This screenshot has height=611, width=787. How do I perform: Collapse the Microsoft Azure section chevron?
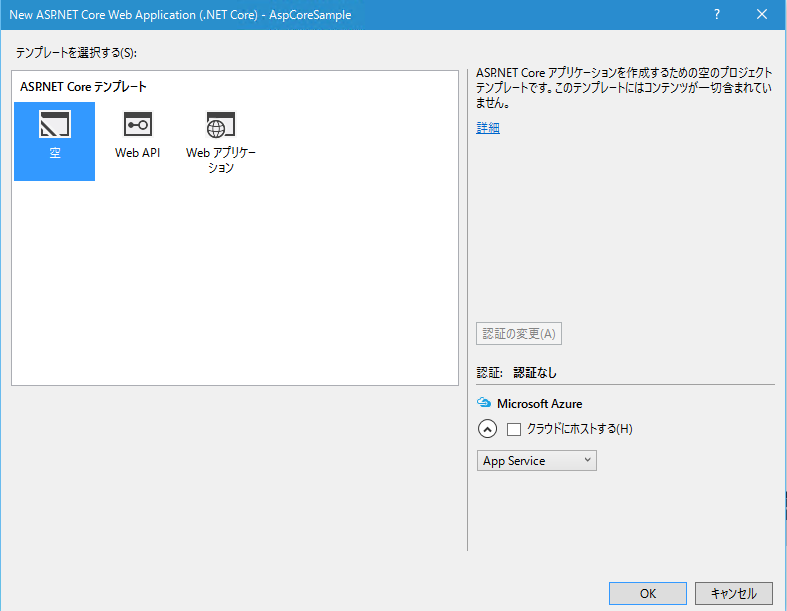(x=487, y=429)
